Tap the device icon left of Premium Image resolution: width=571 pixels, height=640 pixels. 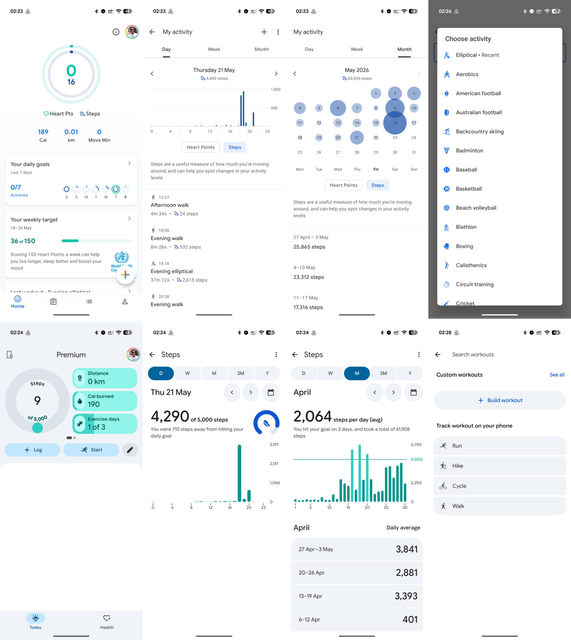tap(10, 355)
